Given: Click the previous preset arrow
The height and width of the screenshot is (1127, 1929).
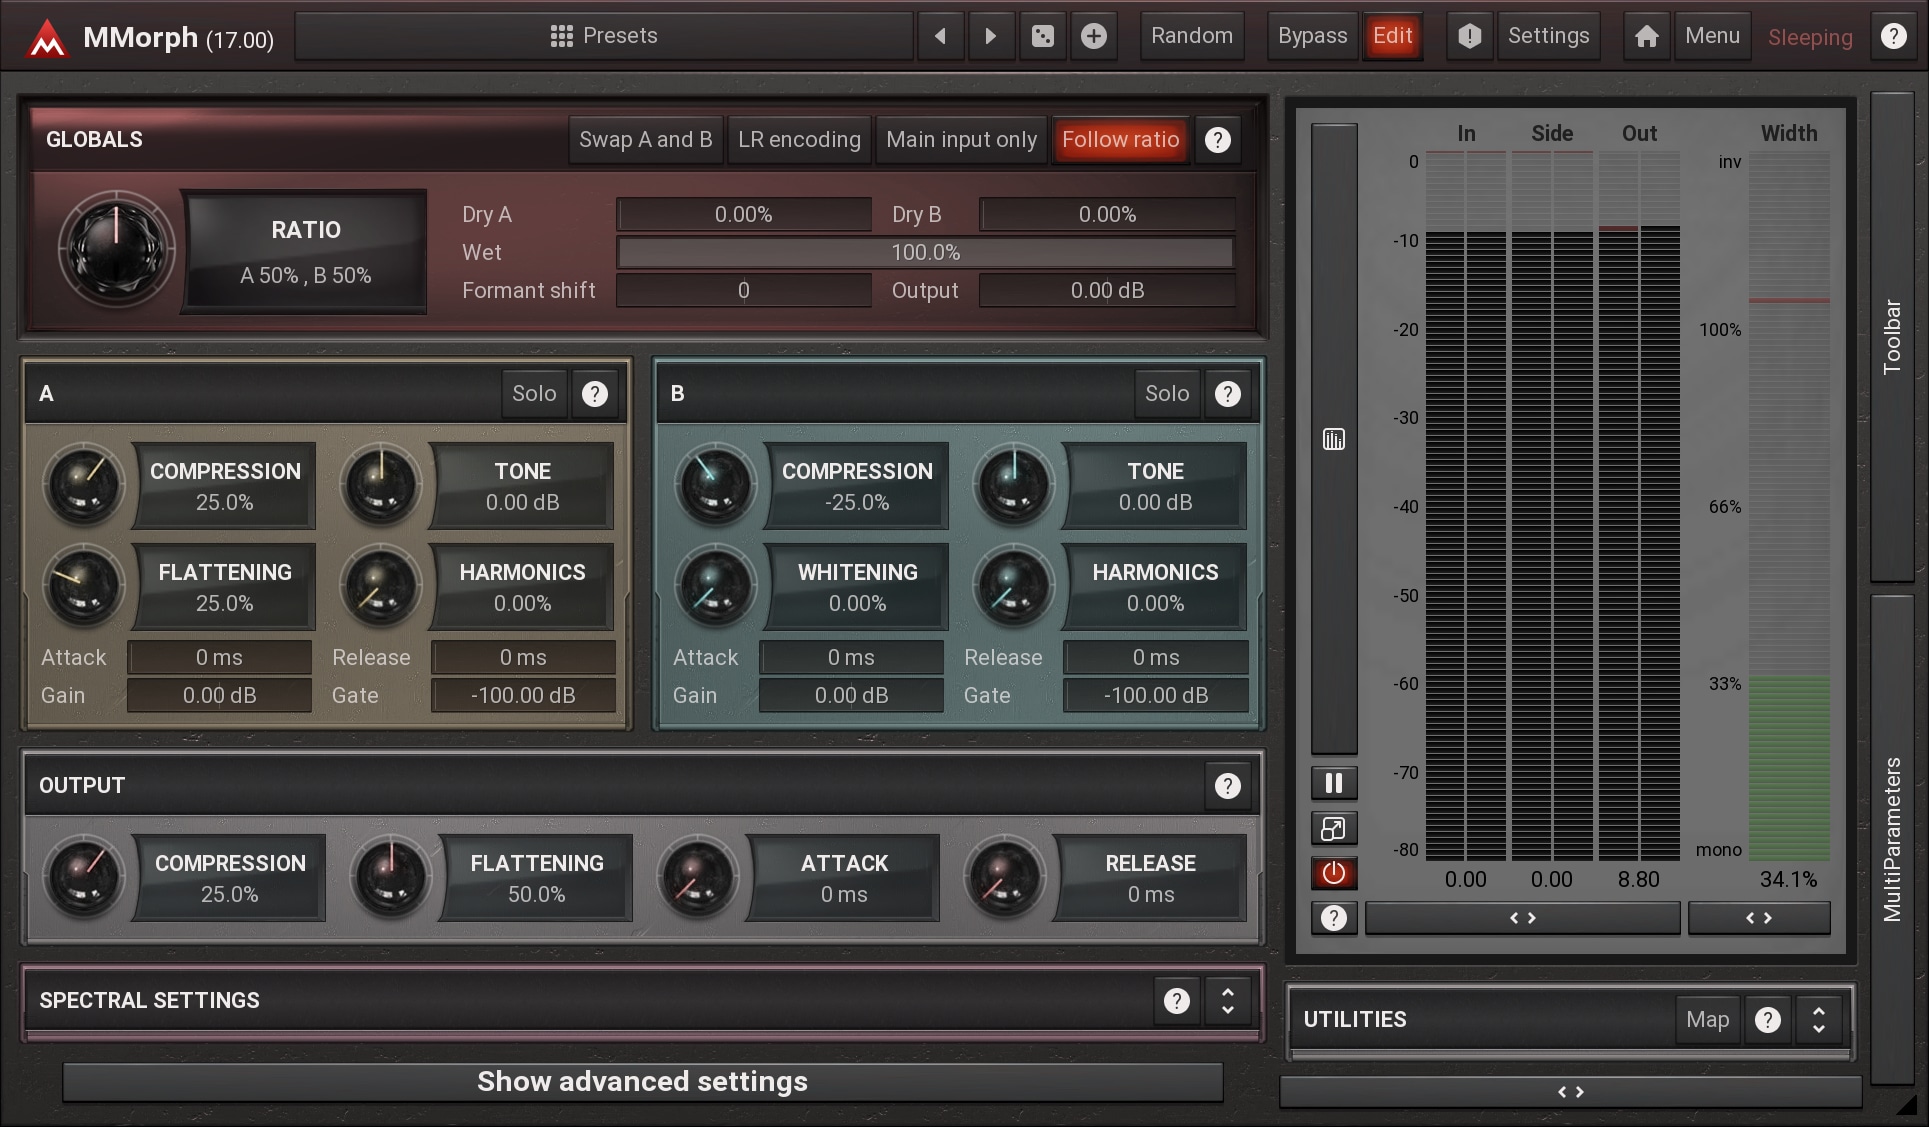Looking at the screenshot, I should pos(940,36).
